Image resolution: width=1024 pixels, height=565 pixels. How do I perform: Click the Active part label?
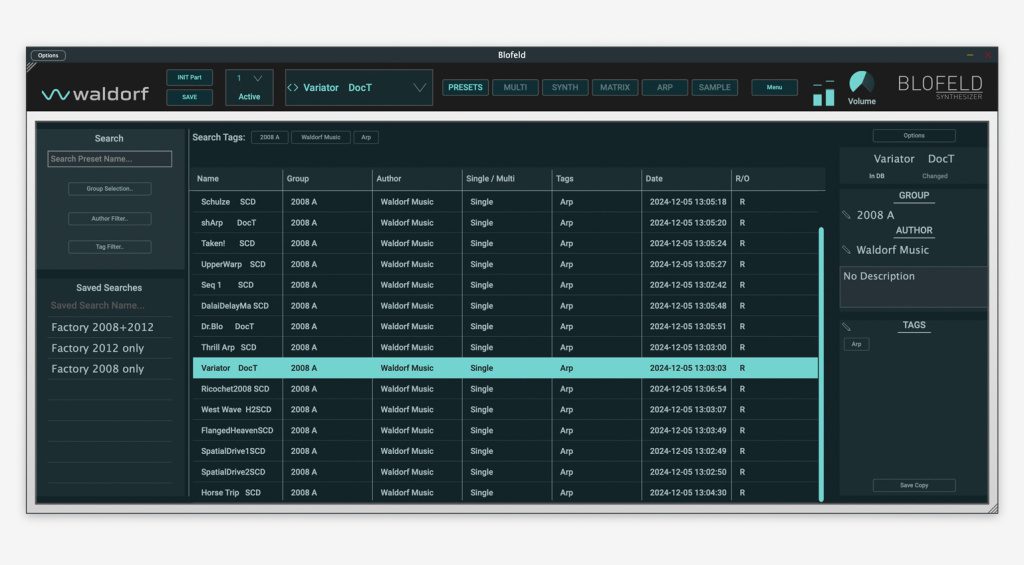pos(249,97)
